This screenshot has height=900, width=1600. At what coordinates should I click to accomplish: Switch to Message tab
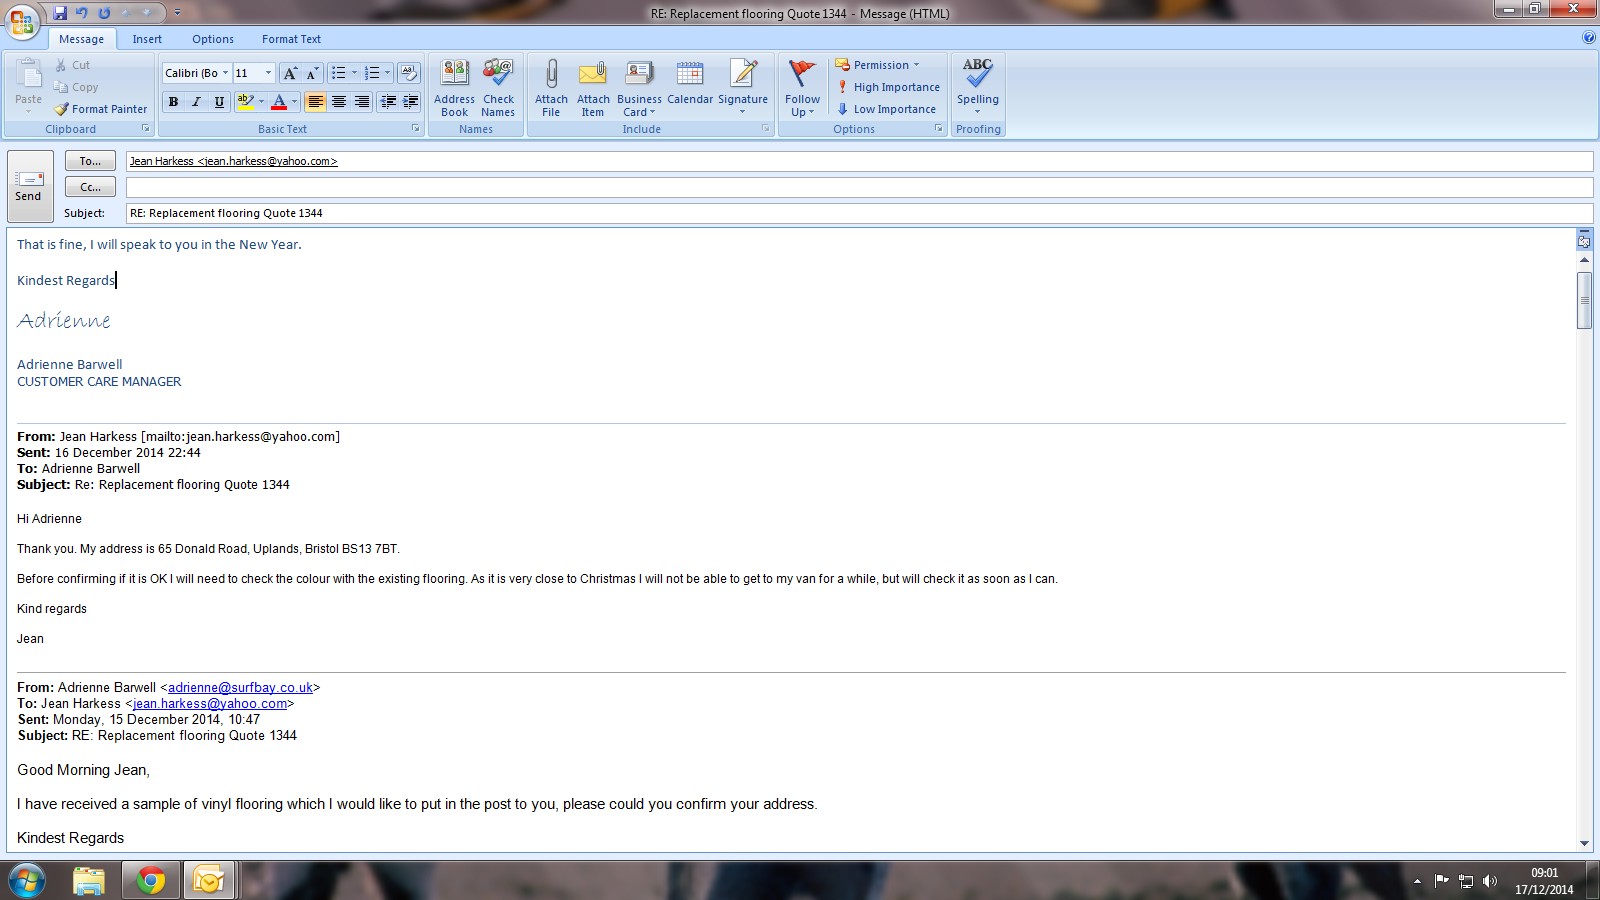tap(82, 39)
